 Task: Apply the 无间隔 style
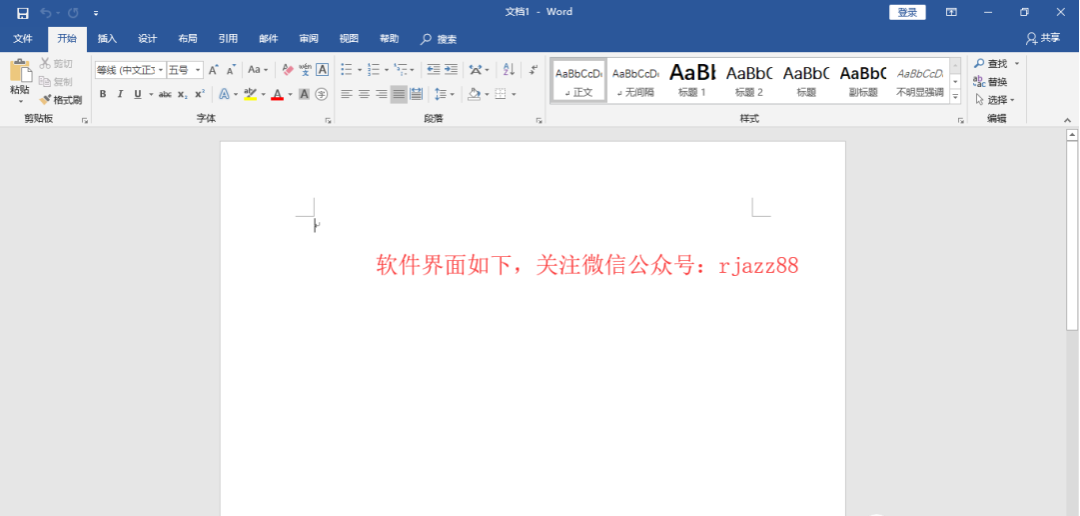635,81
